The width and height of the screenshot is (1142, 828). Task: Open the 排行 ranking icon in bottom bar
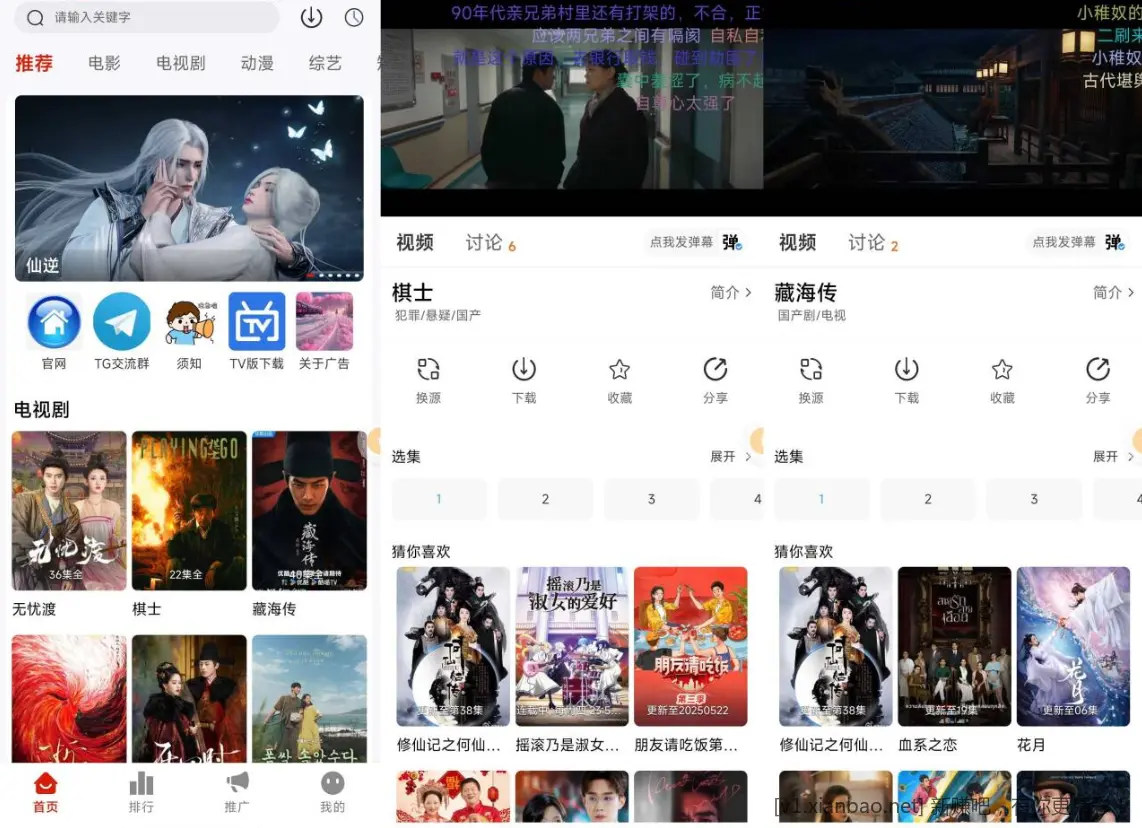(x=141, y=784)
